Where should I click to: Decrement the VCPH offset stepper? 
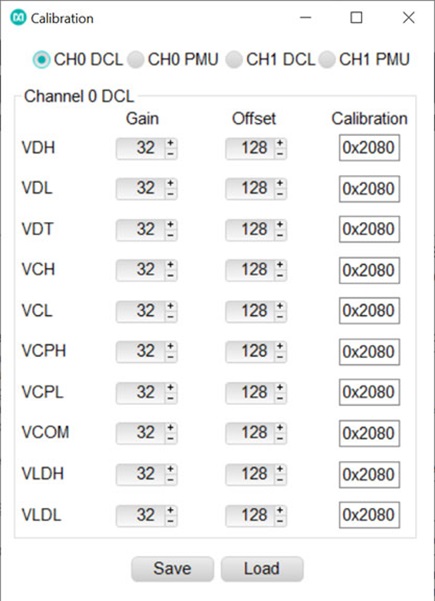(280, 357)
